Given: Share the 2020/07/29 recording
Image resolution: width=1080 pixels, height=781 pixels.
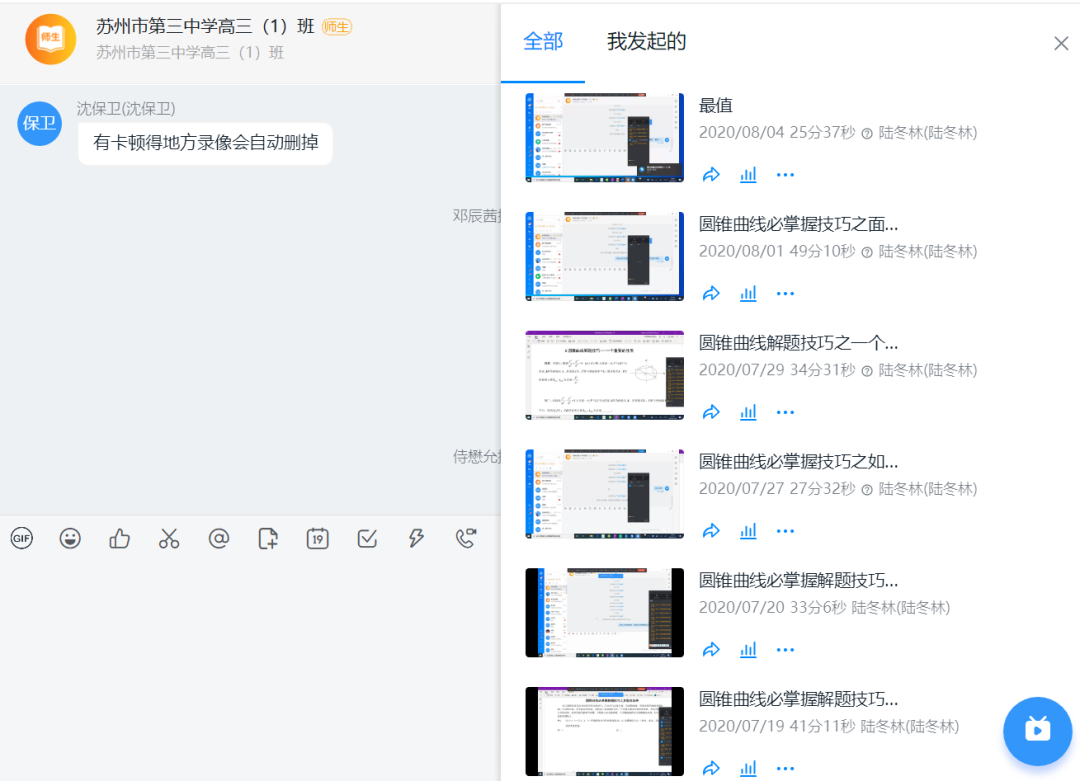Looking at the screenshot, I should pos(711,413).
